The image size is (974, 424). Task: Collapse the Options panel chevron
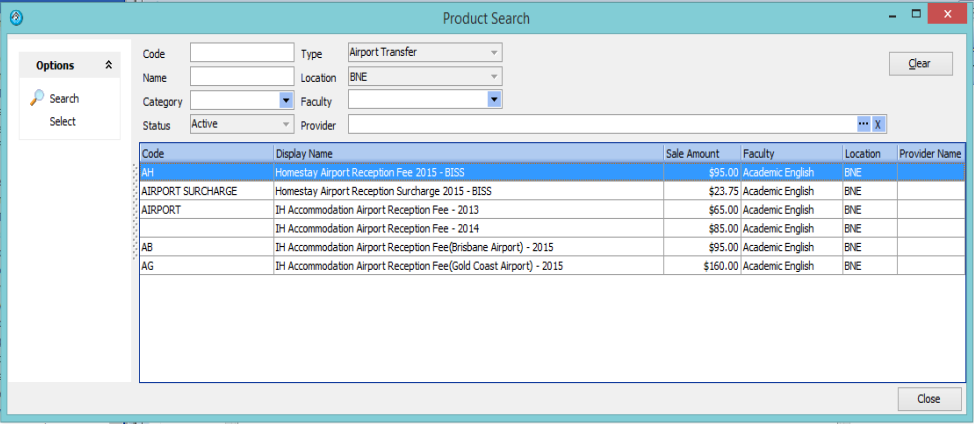click(x=108, y=66)
